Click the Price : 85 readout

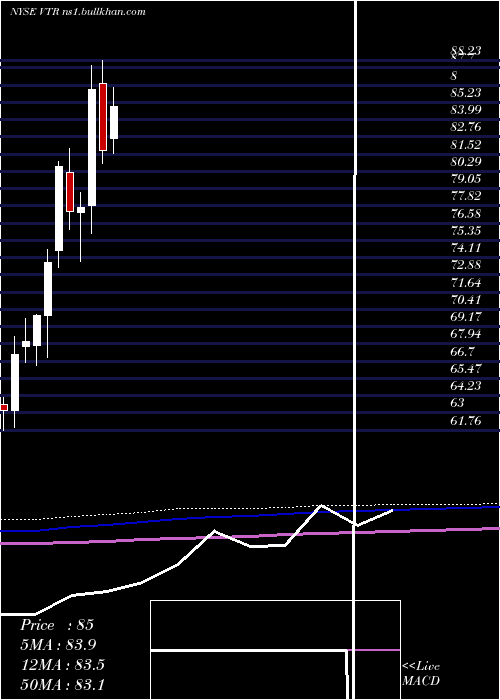(x=57, y=625)
